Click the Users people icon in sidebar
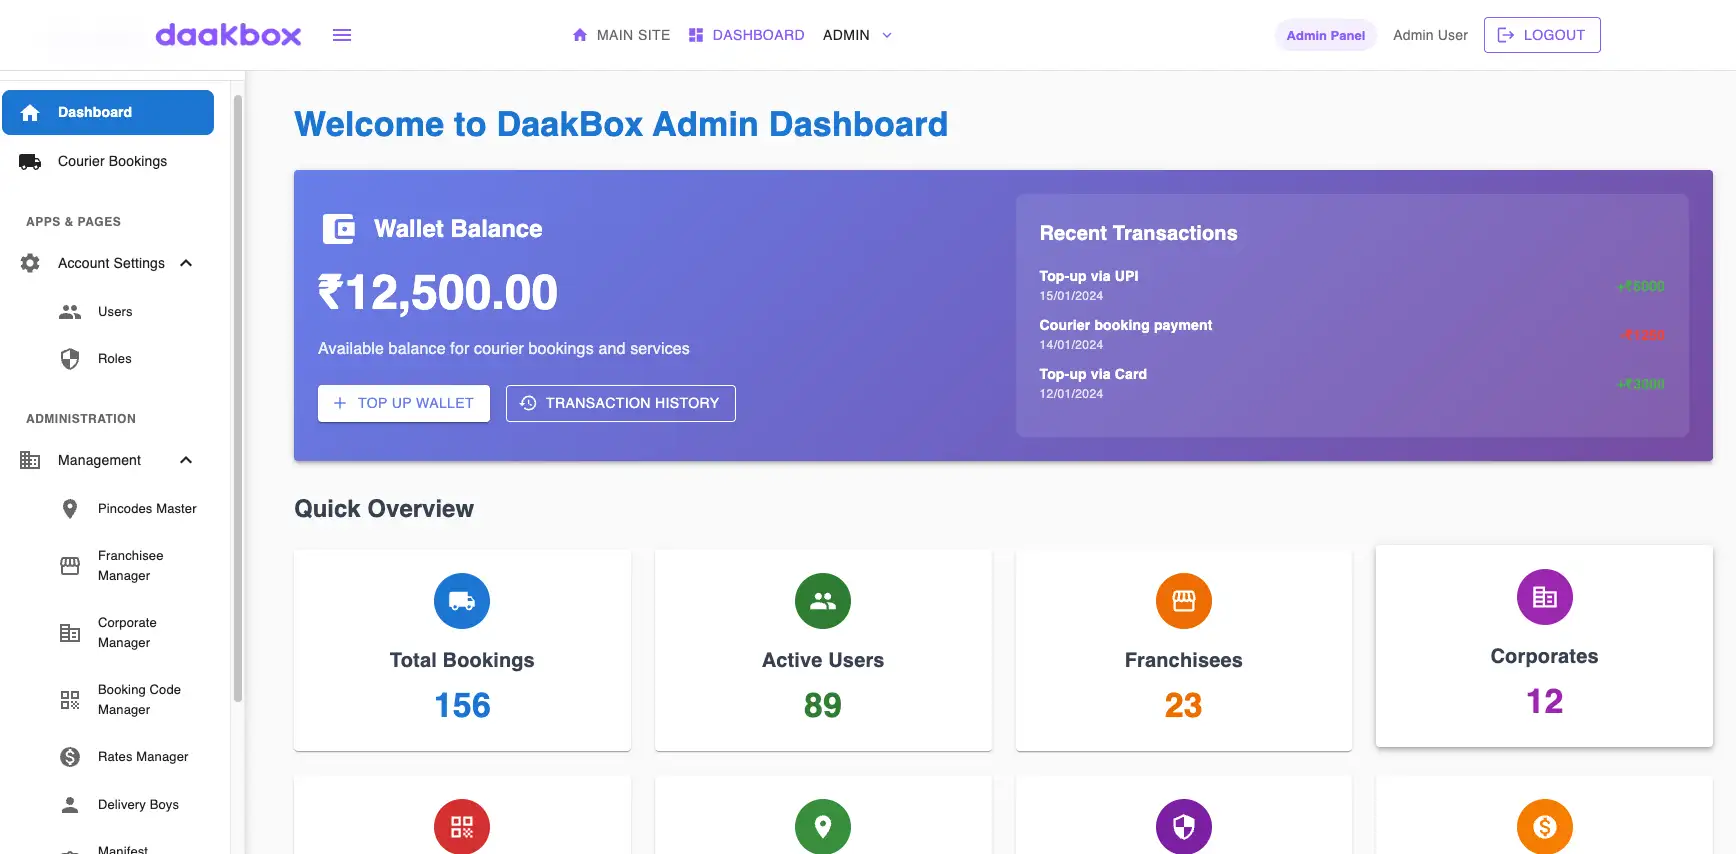 (x=70, y=312)
